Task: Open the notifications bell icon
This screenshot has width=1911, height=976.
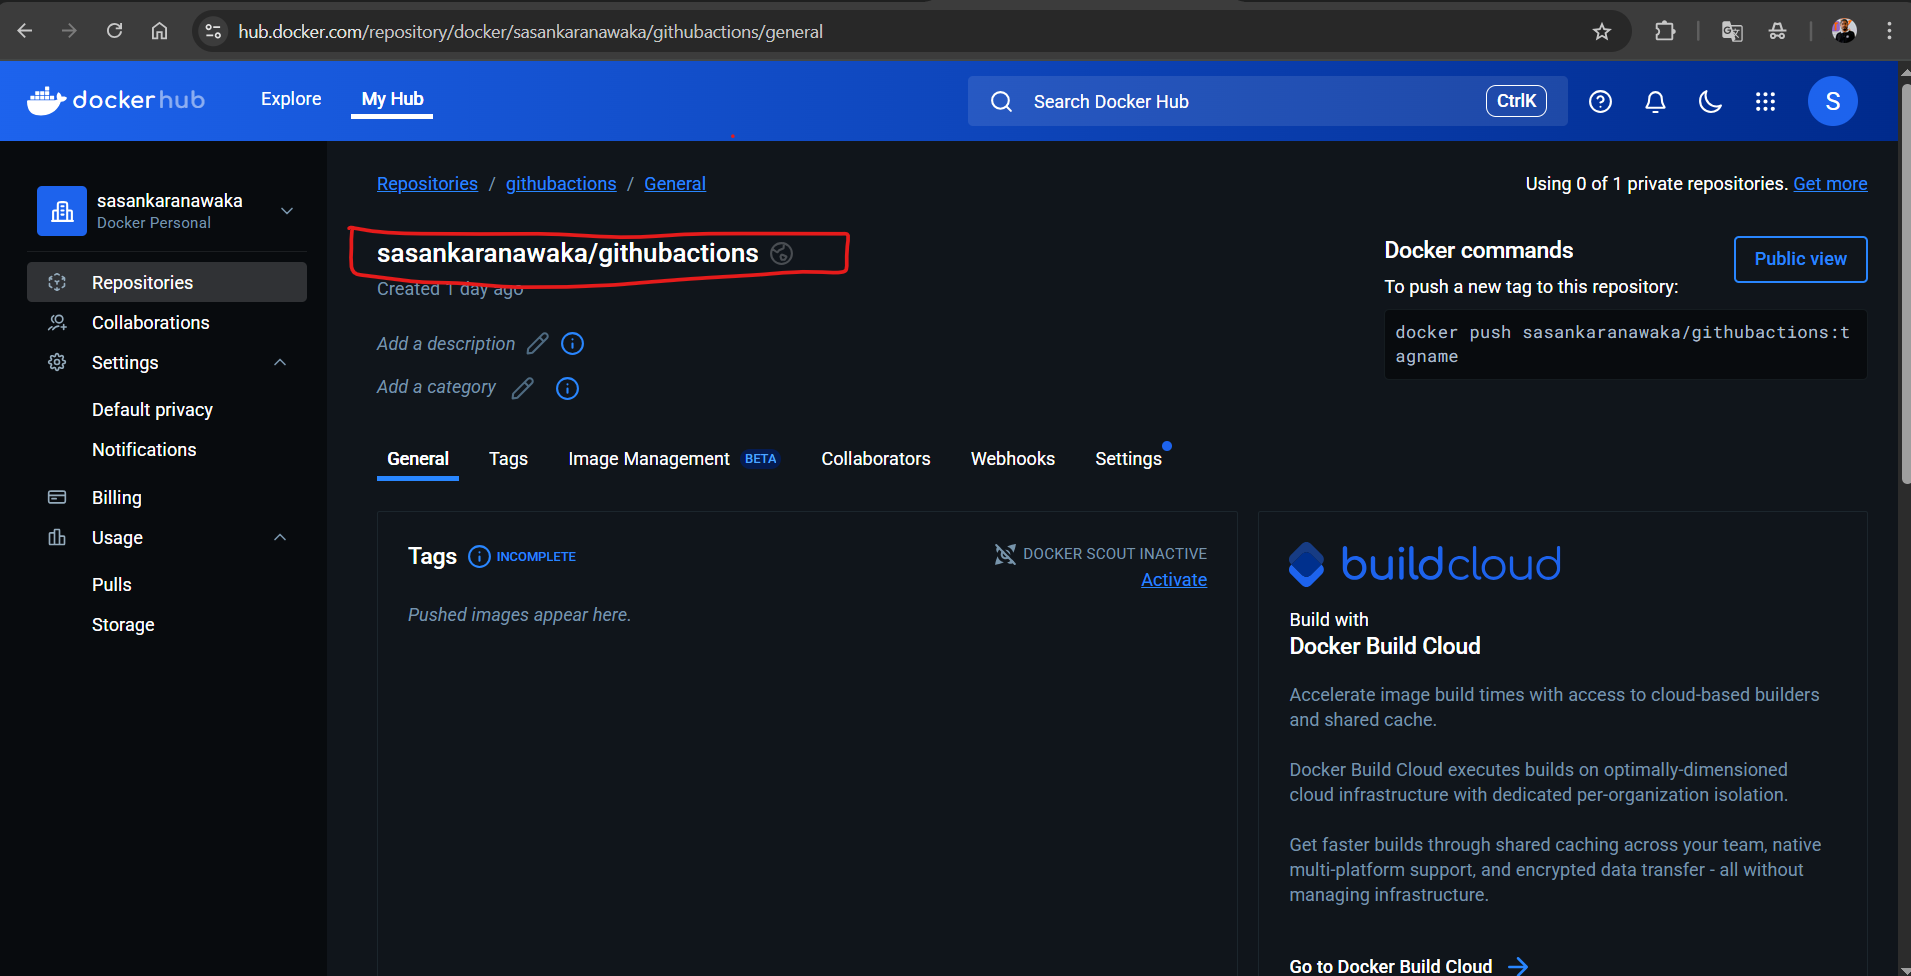Action: pyautogui.click(x=1655, y=101)
